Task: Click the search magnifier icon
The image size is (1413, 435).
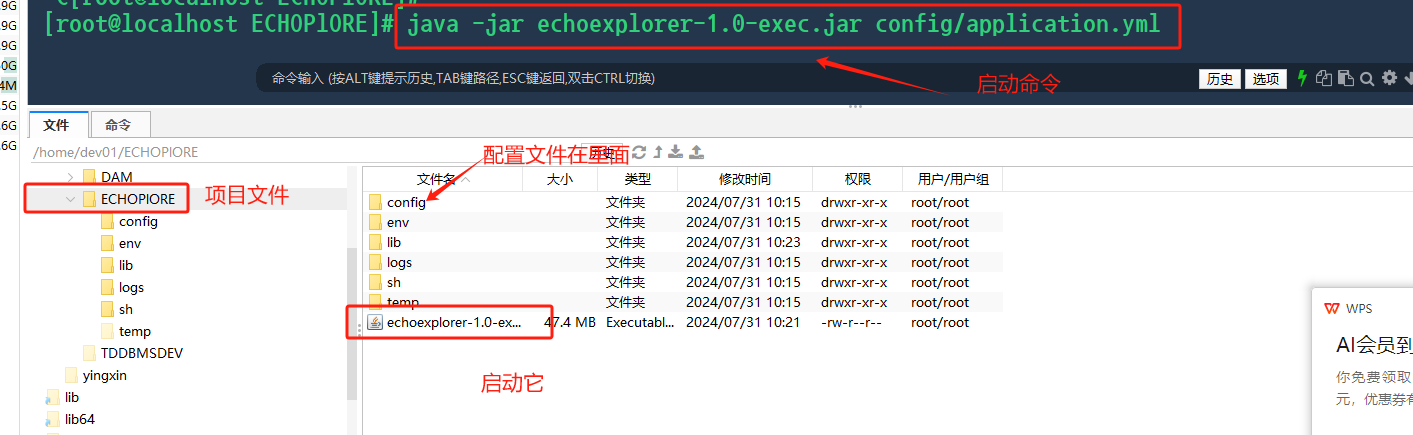Action: tap(1368, 78)
